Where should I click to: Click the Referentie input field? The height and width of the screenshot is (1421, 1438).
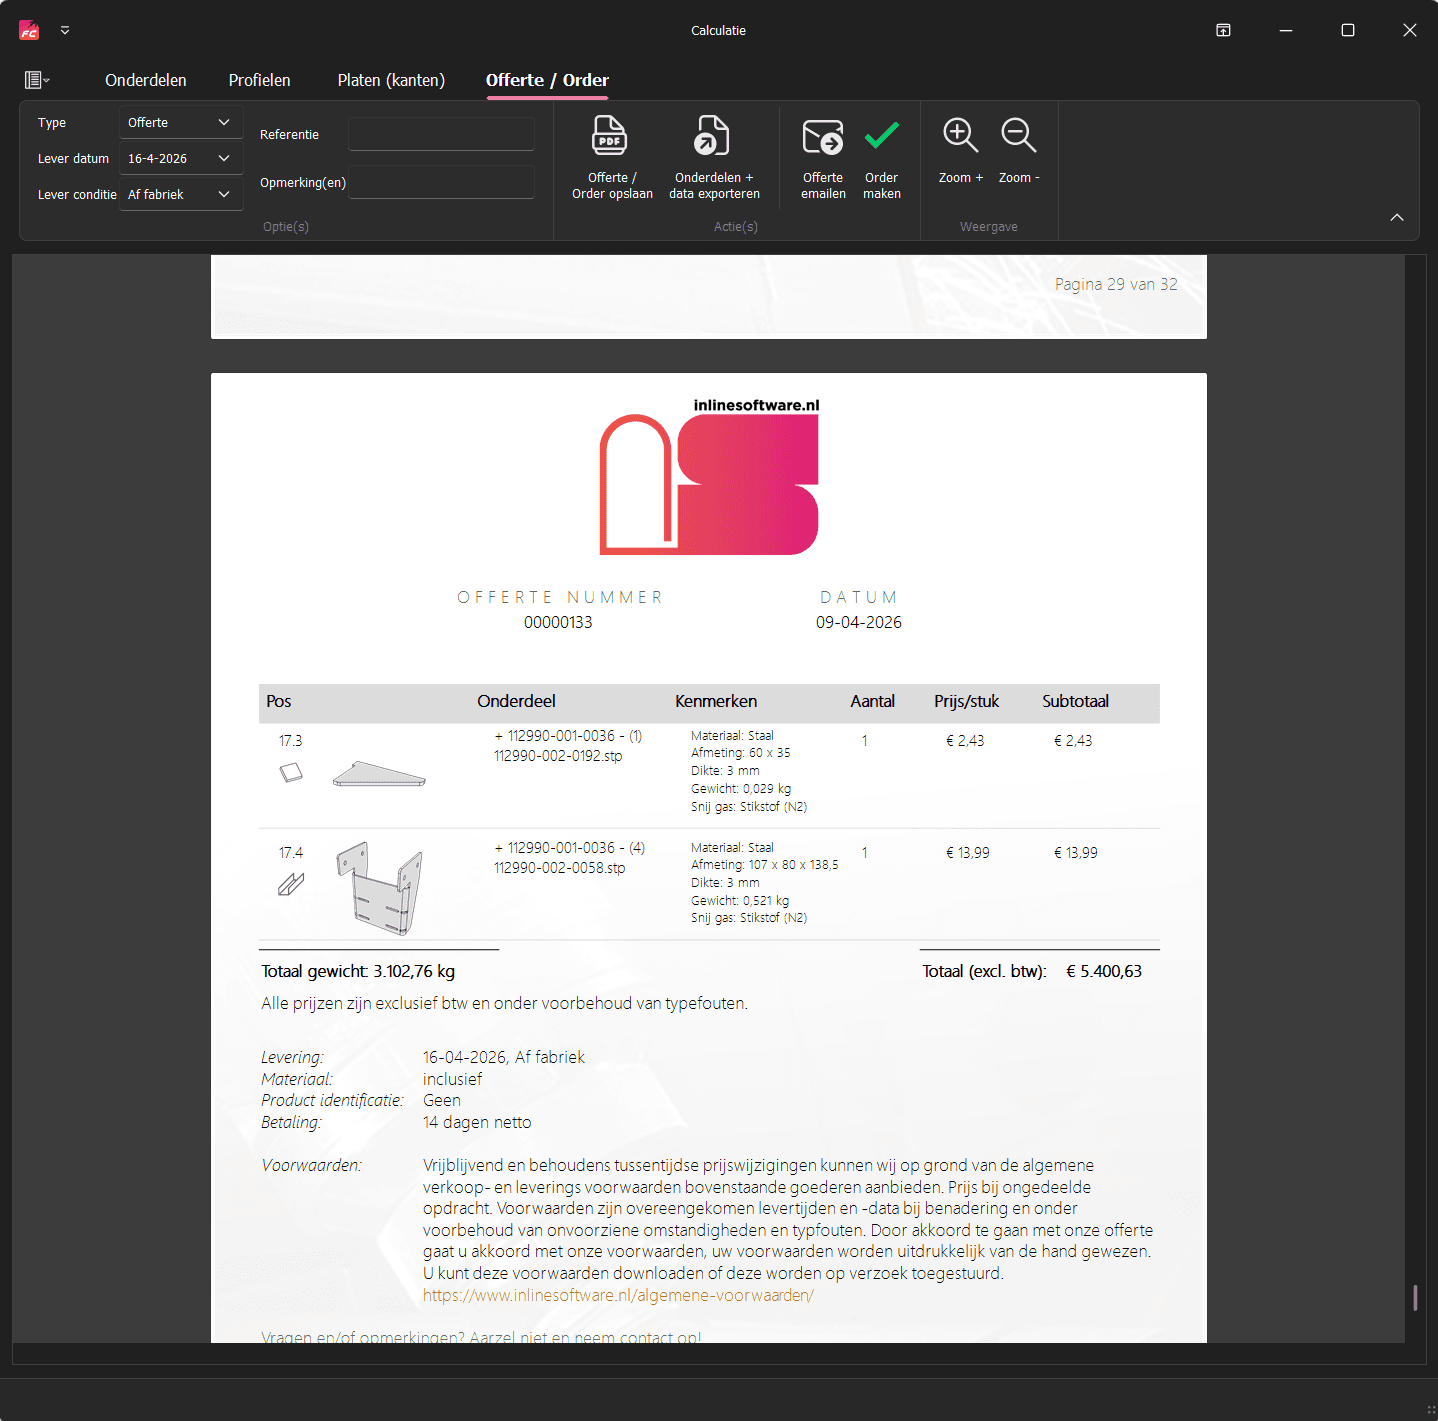coord(441,134)
